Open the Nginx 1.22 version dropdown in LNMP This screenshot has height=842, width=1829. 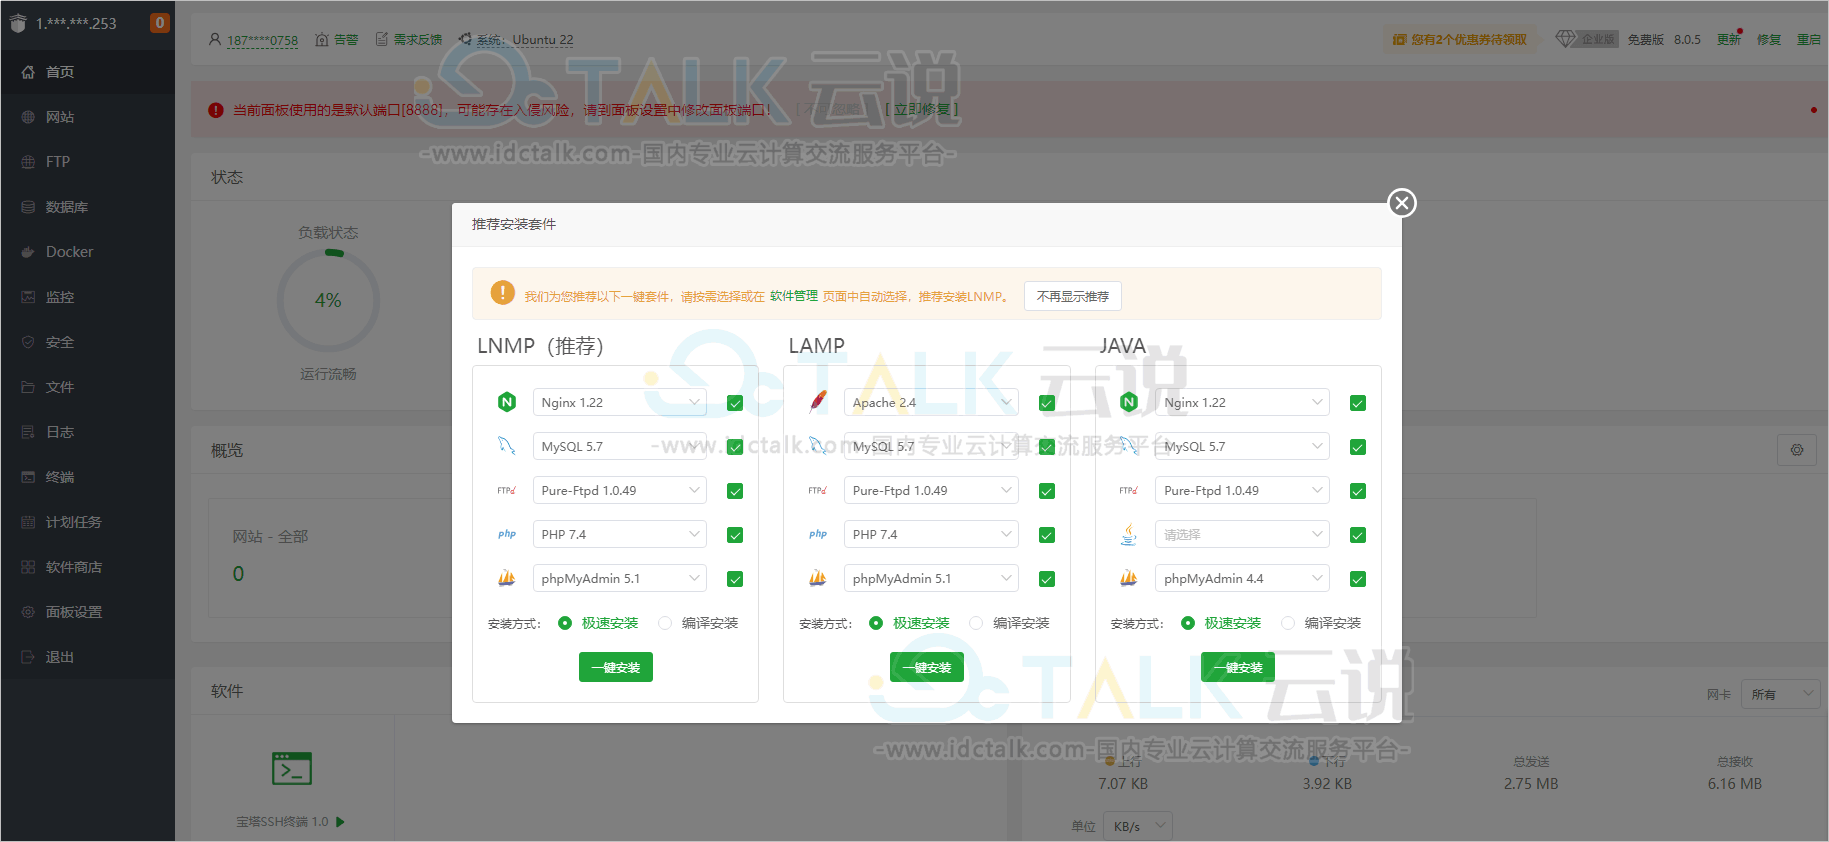(x=619, y=402)
